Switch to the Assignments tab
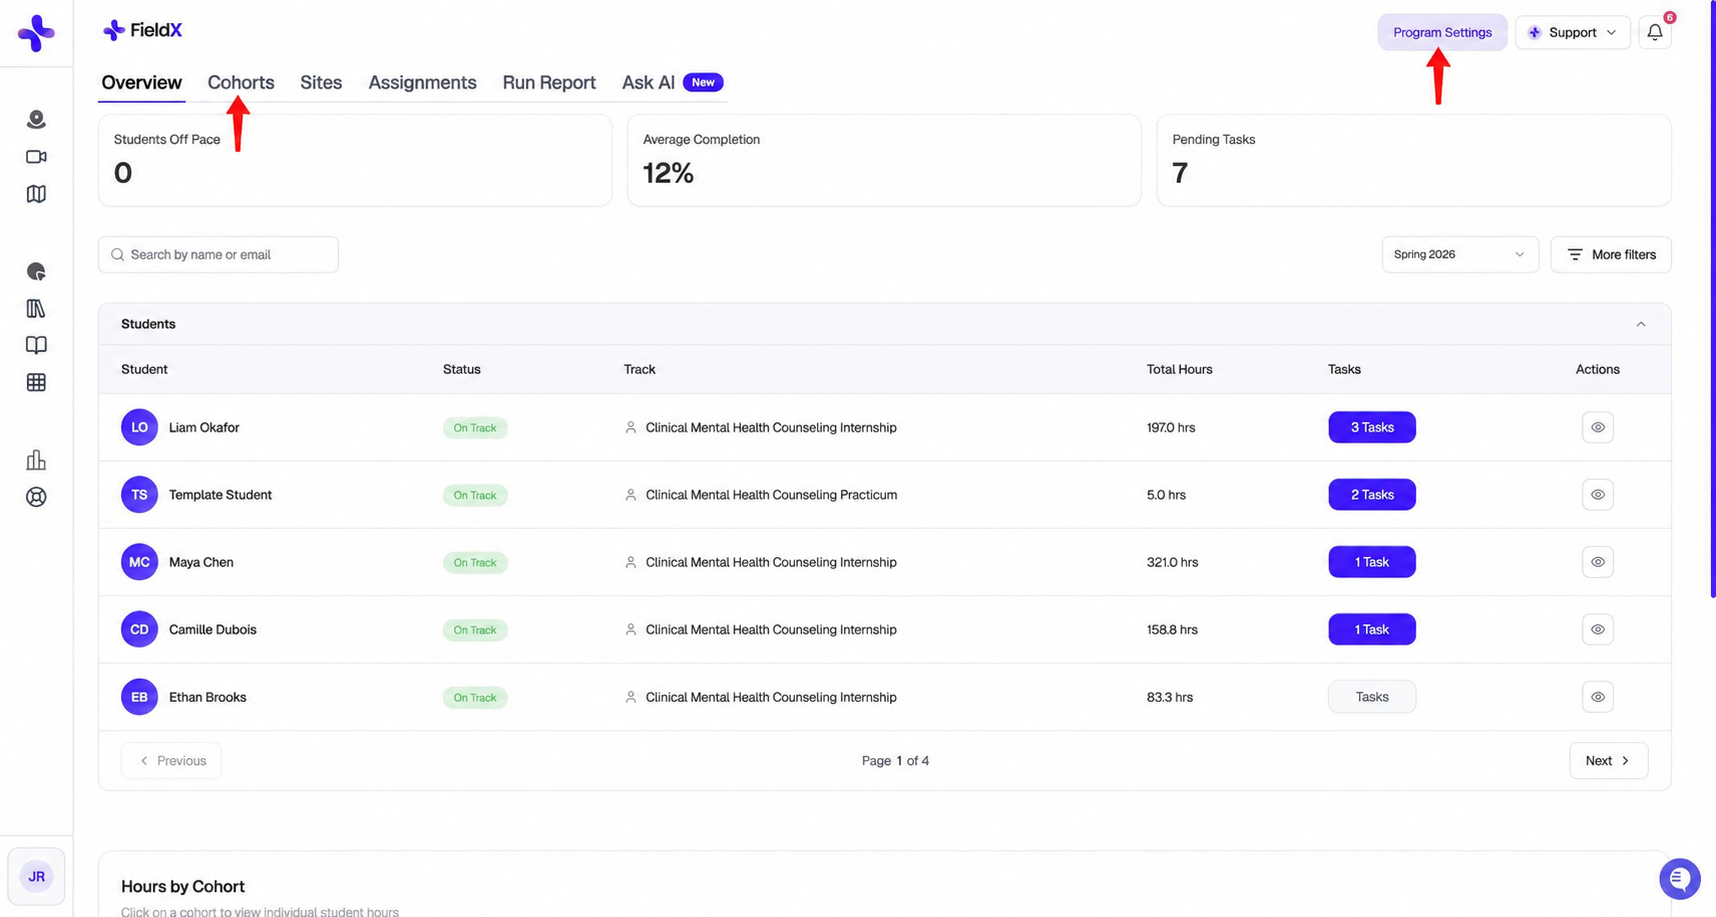 point(422,82)
